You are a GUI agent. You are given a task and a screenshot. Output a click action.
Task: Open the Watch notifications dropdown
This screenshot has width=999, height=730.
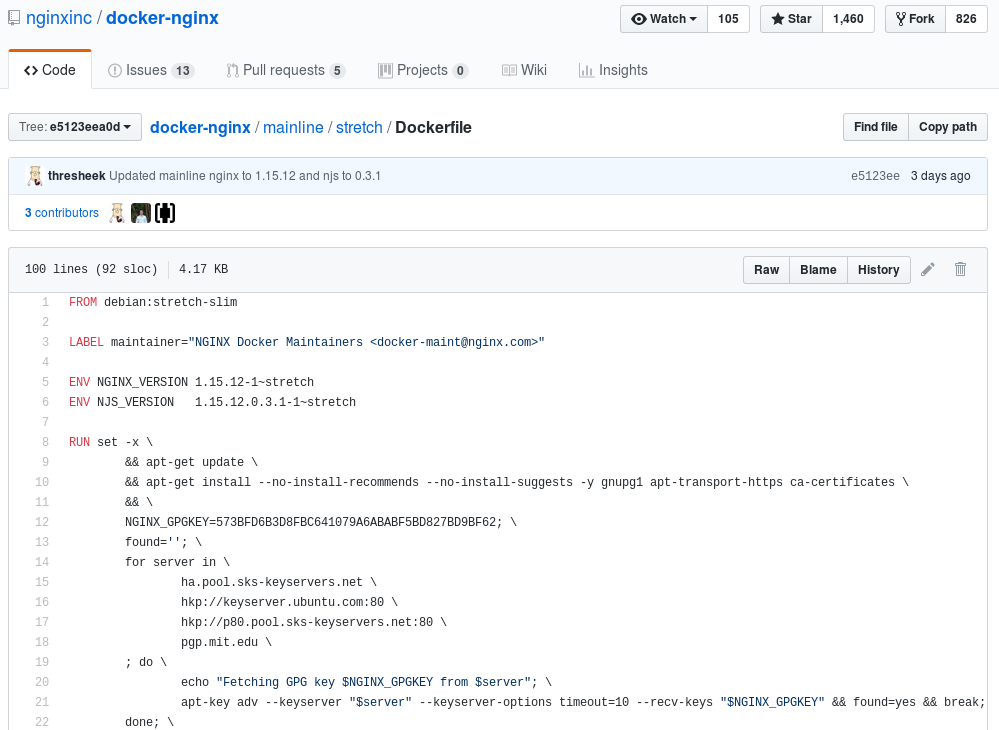664,19
